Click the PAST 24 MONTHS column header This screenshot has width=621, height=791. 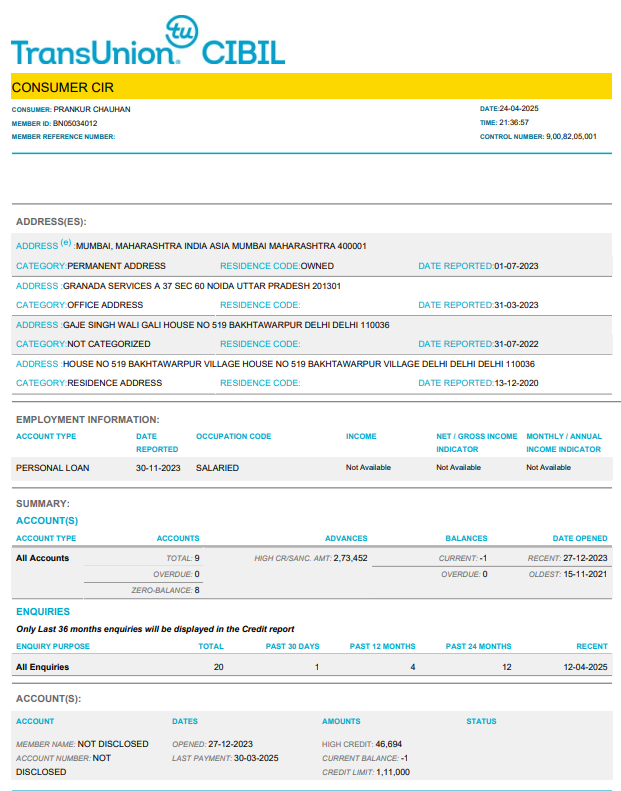[x=480, y=646]
